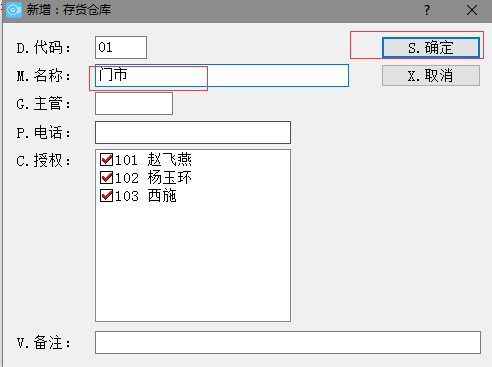
Task: Focus the V.备注 remarks field
Action: [288, 342]
